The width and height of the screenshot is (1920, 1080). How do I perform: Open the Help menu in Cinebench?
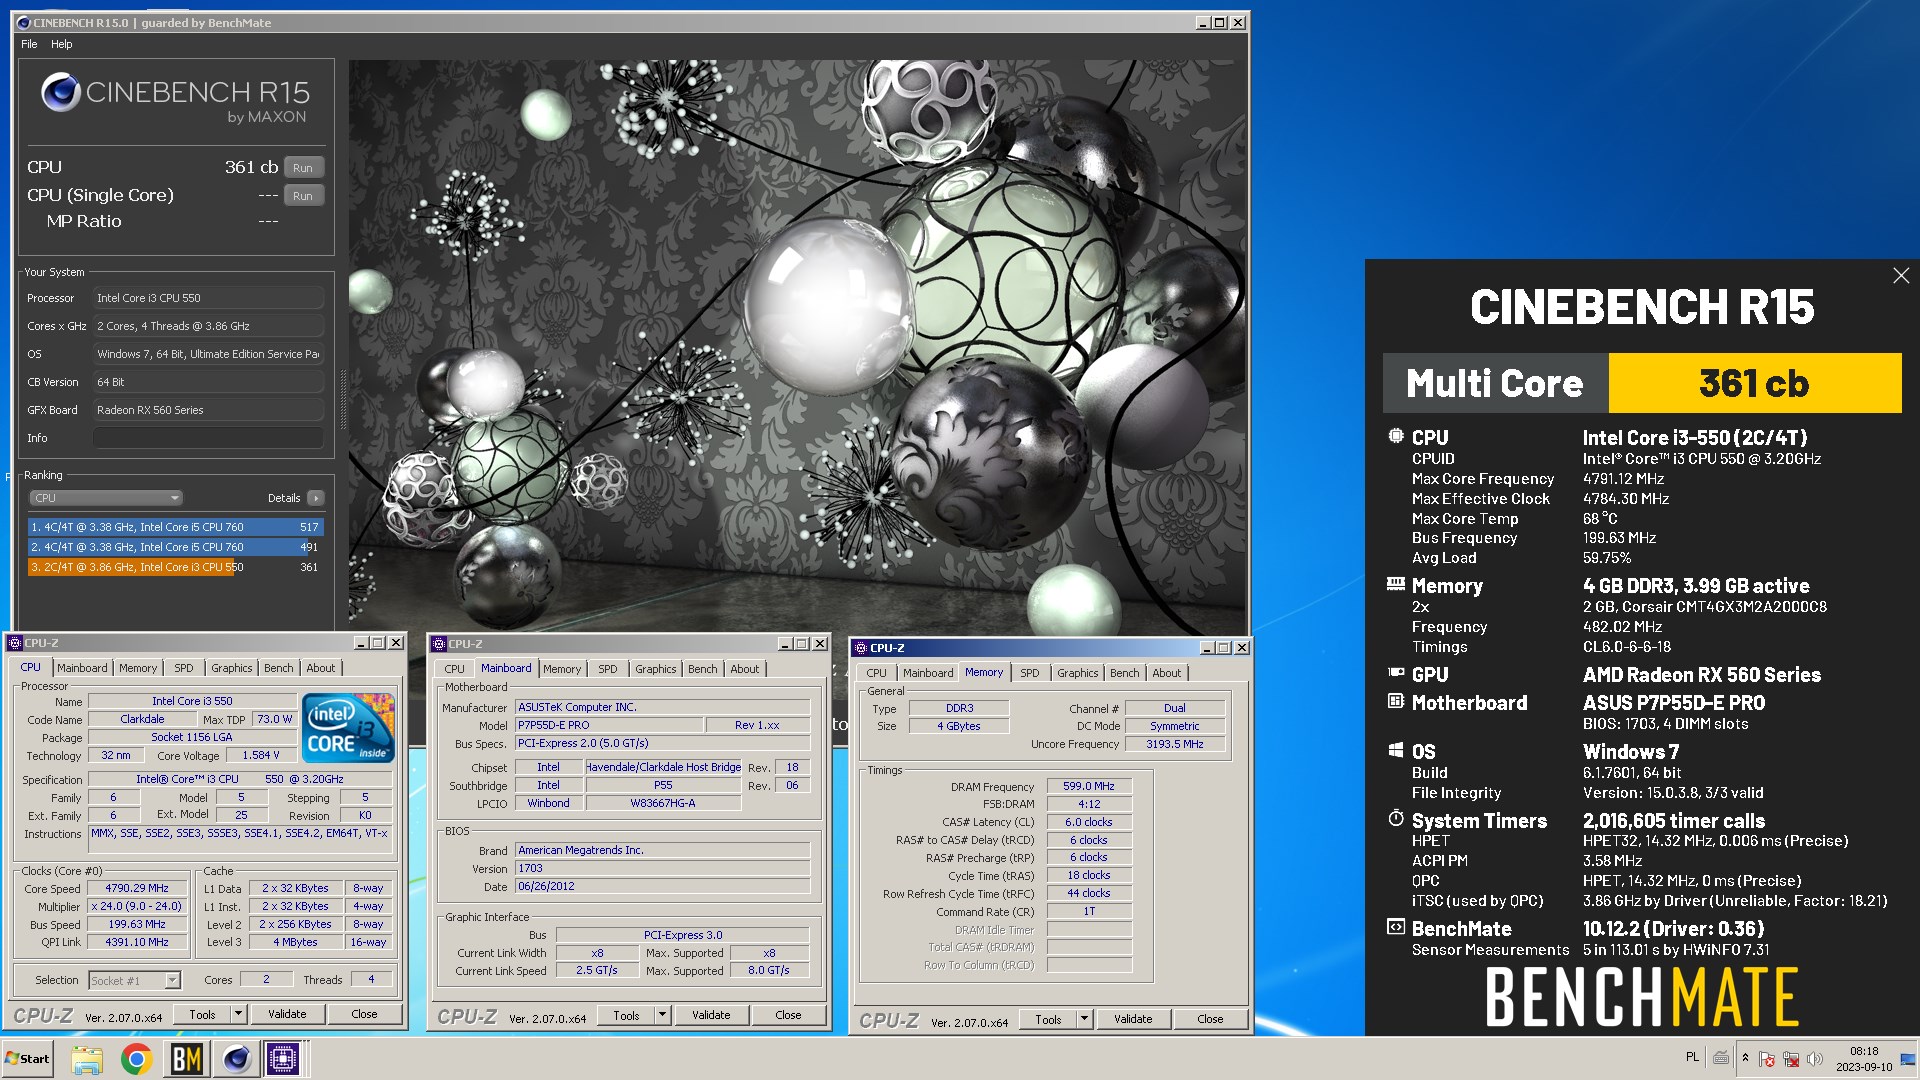click(x=62, y=44)
